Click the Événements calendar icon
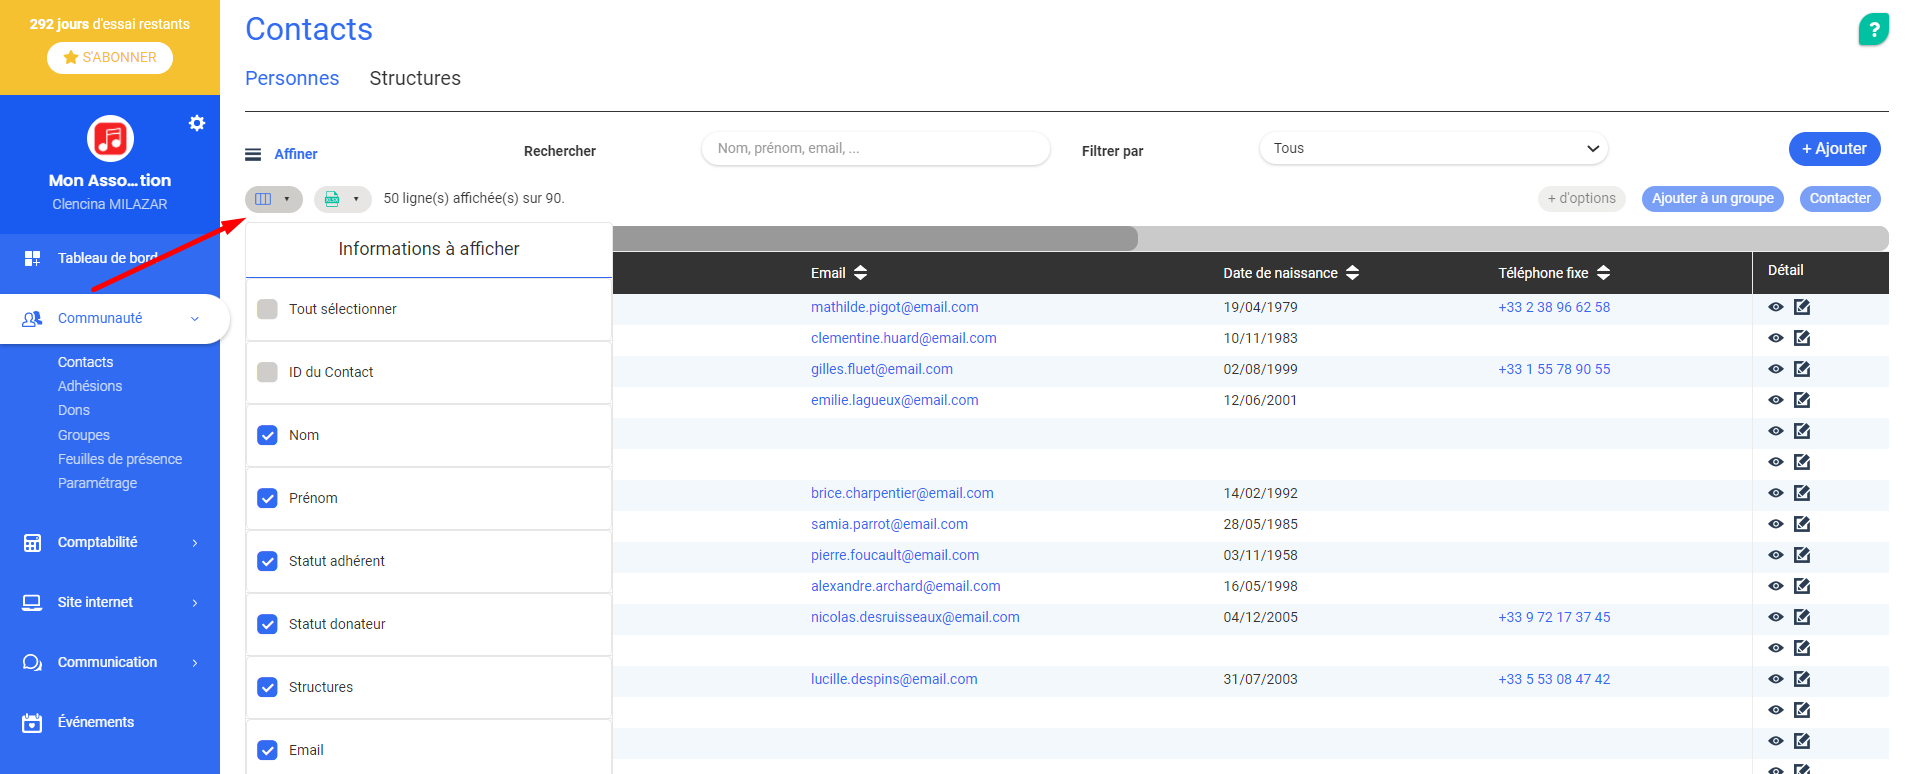 [x=32, y=722]
